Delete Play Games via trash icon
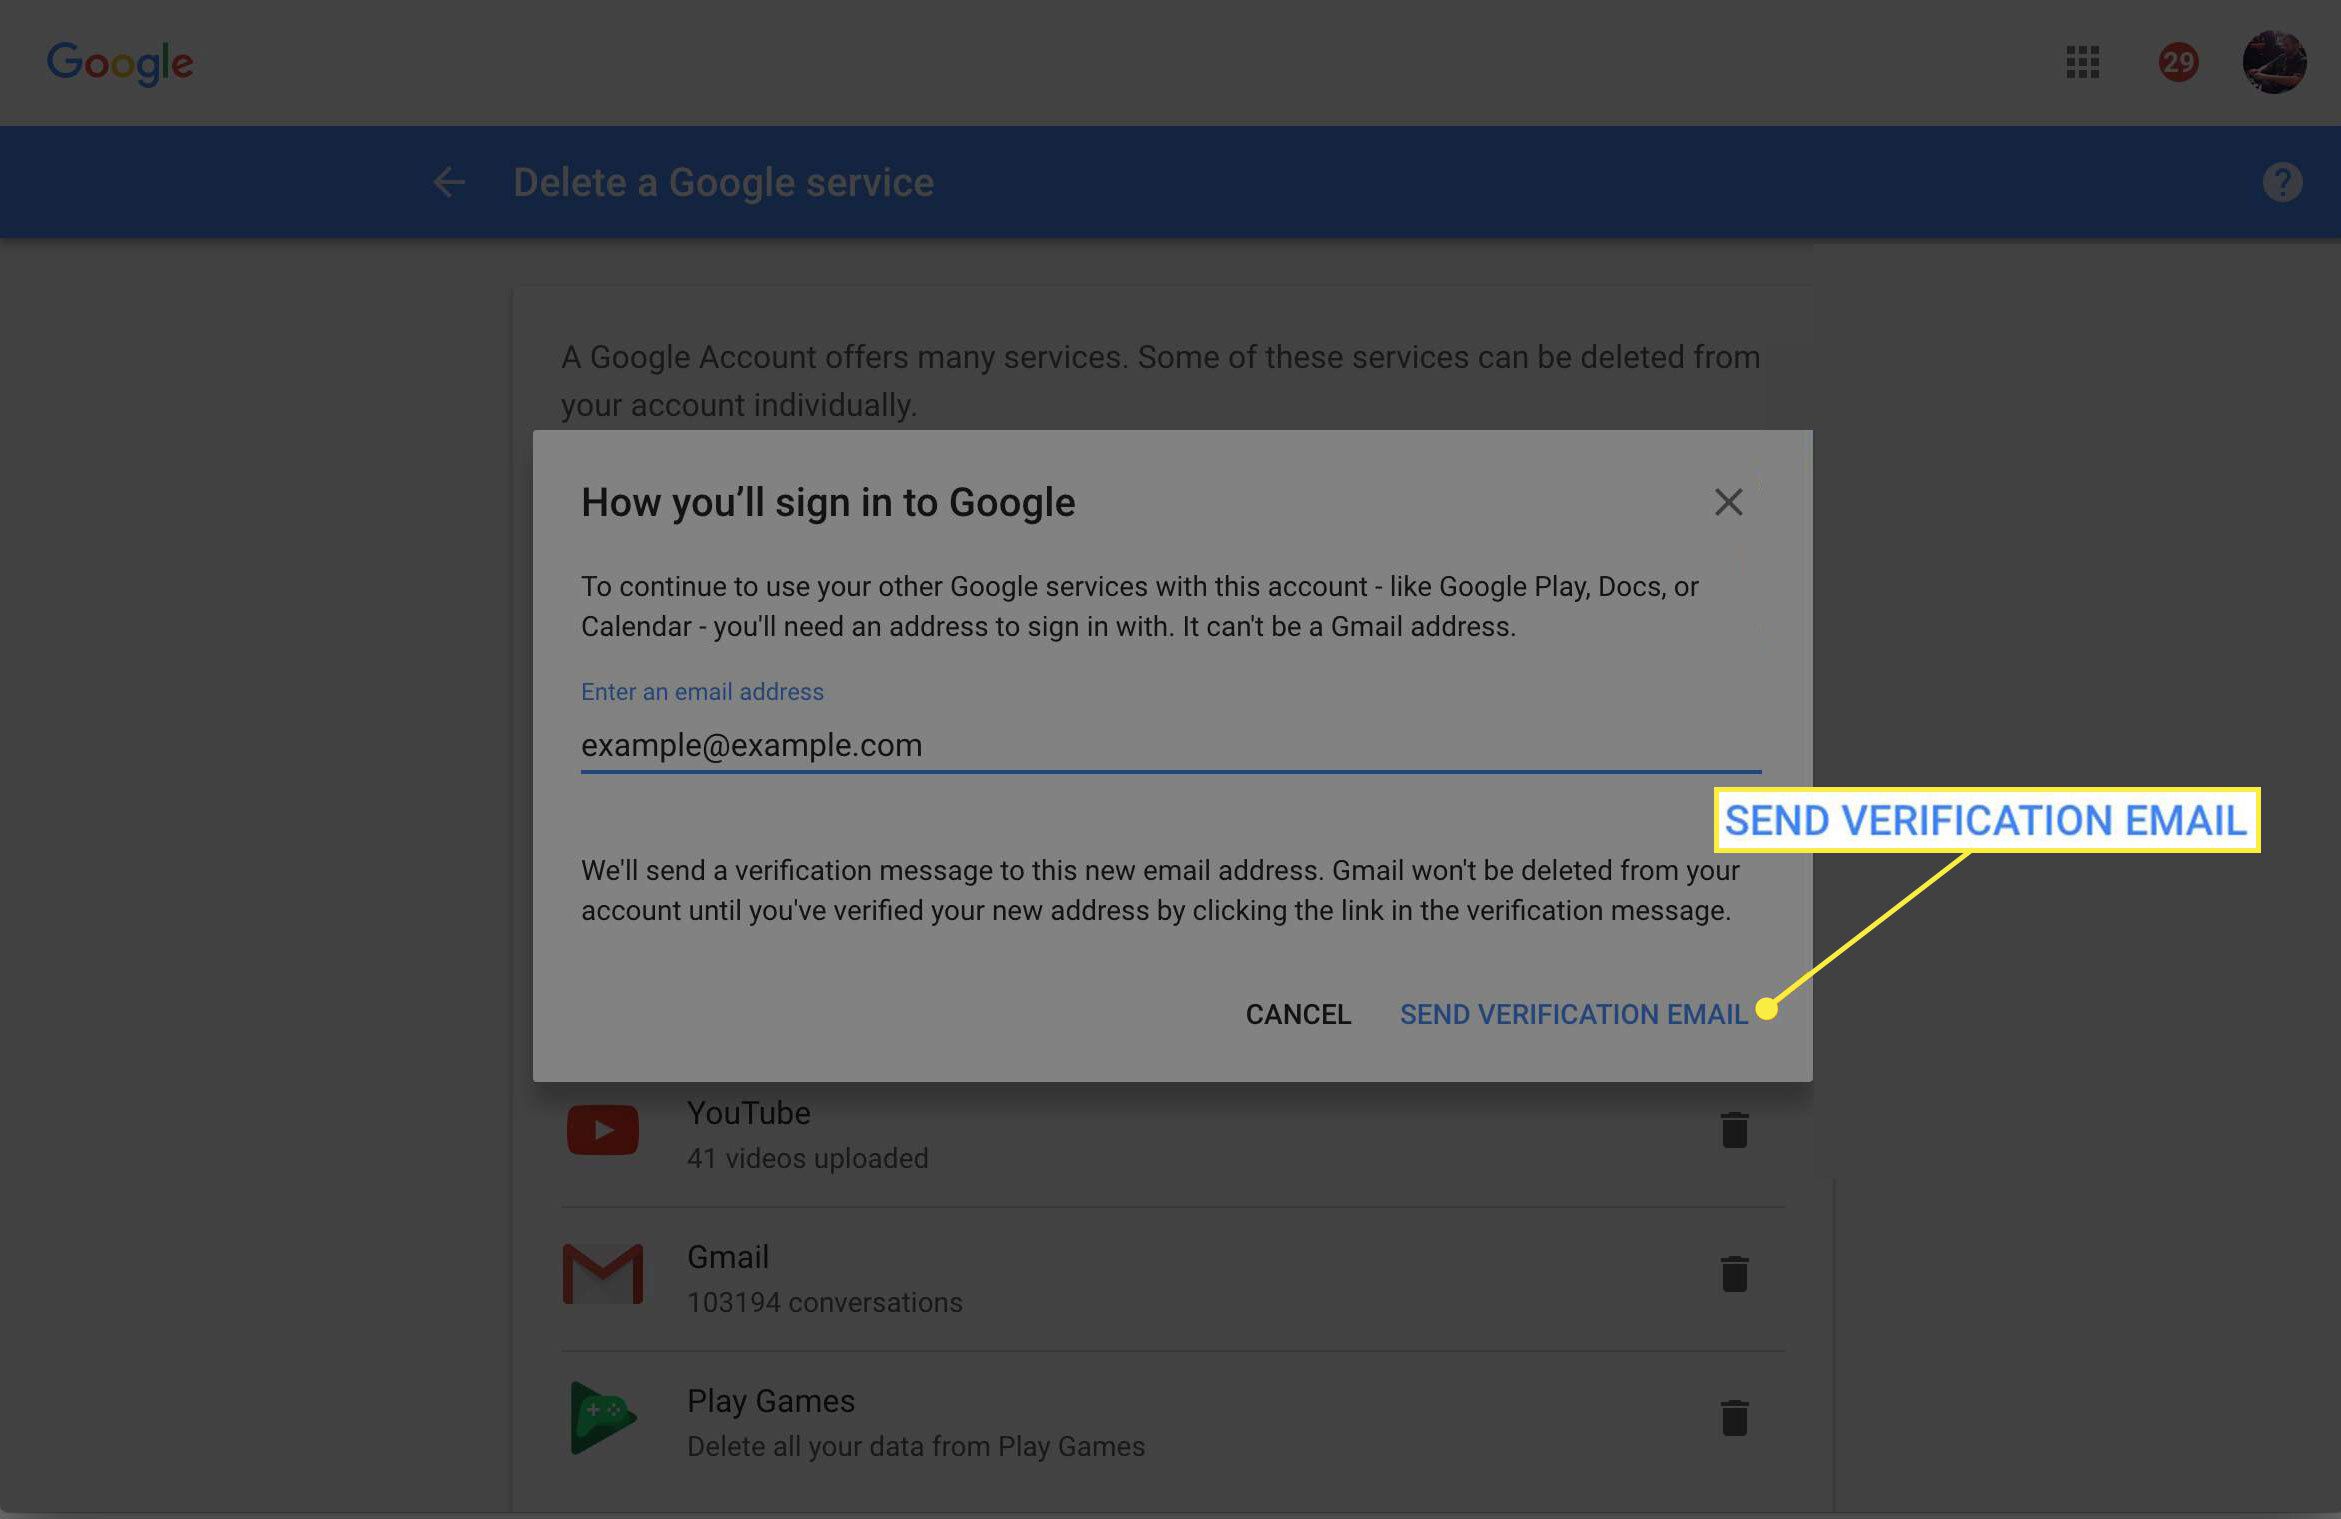 [x=1734, y=1418]
